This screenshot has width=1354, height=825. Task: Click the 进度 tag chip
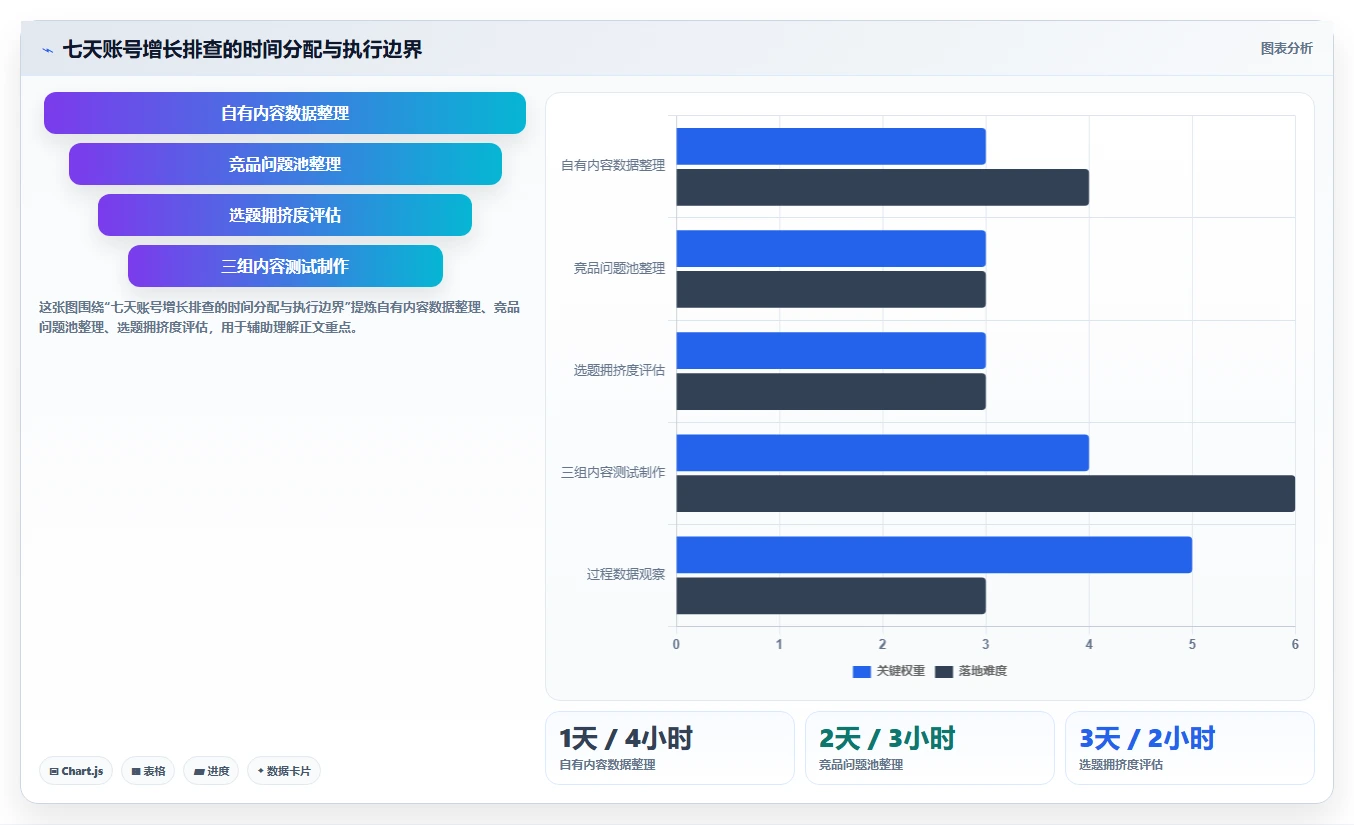click(x=211, y=771)
